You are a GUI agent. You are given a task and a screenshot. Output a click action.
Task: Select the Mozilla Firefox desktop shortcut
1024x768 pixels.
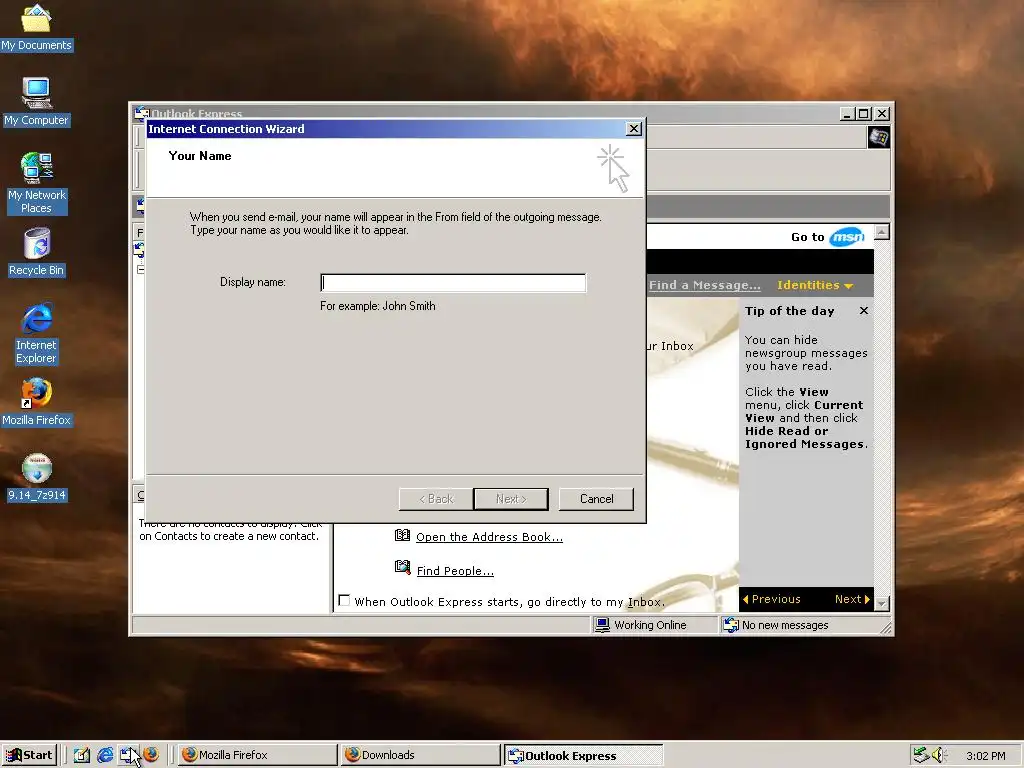[36, 403]
